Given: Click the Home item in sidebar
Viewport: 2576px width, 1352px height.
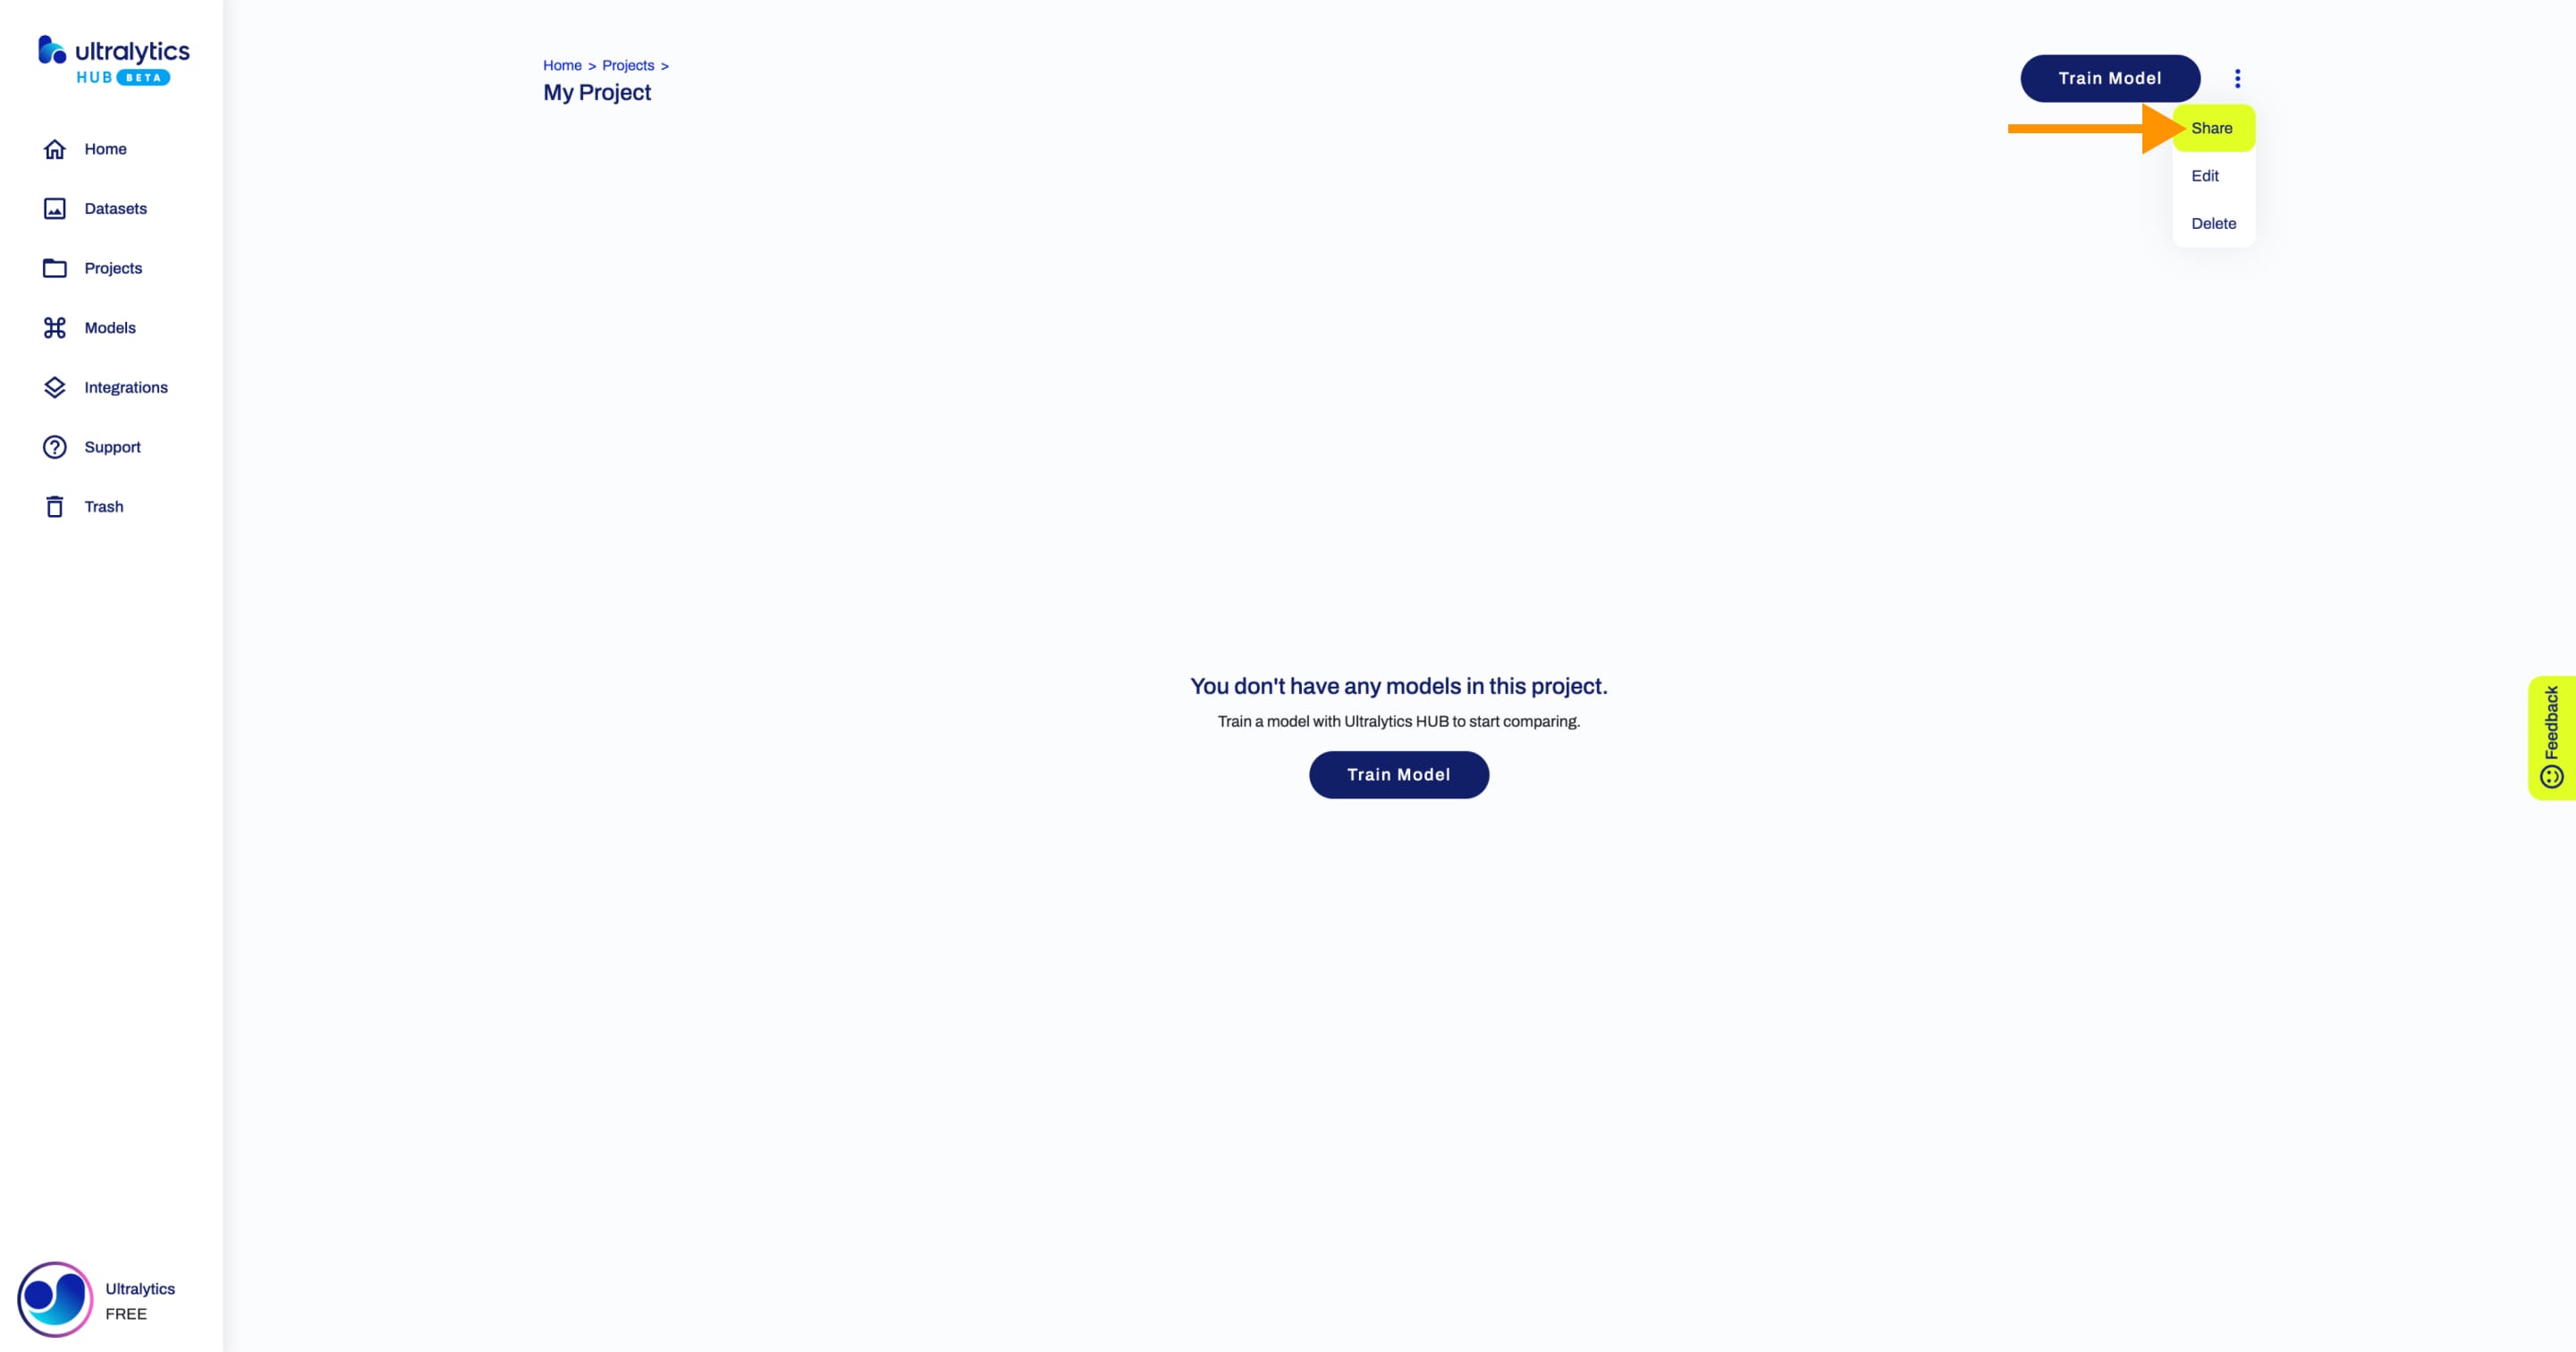Looking at the screenshot, I should point(106,148).
